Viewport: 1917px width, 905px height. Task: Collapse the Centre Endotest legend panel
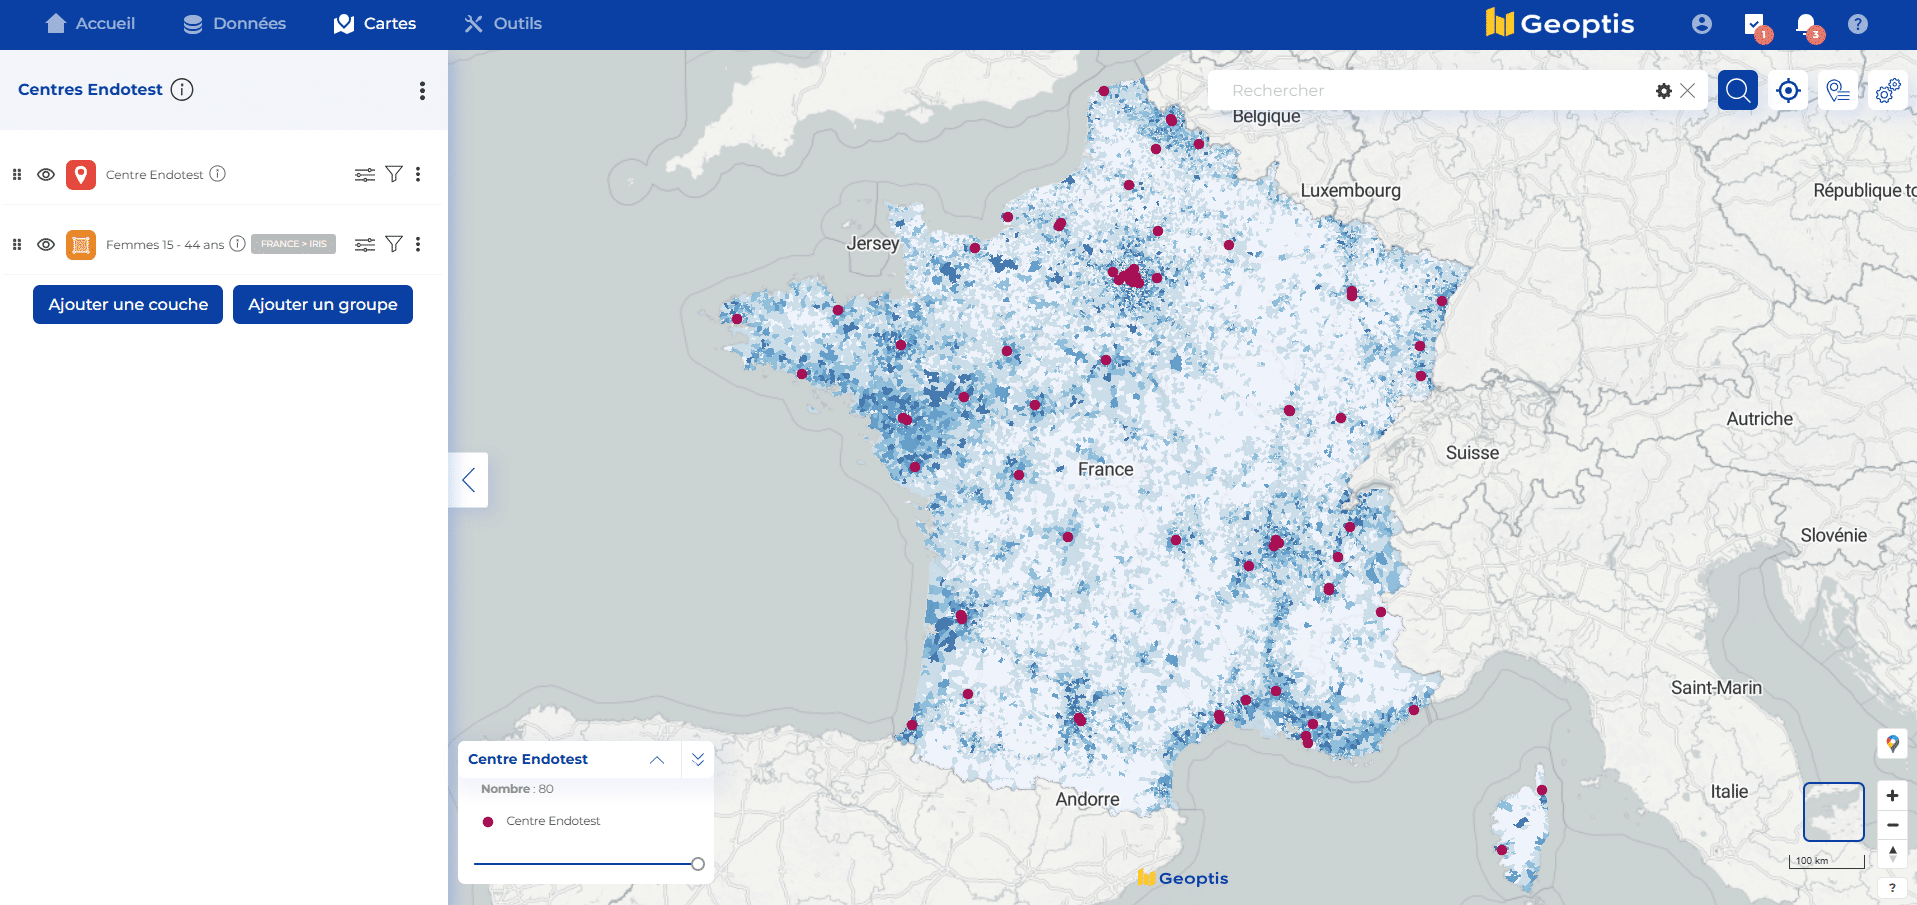(x=657, y=760)
